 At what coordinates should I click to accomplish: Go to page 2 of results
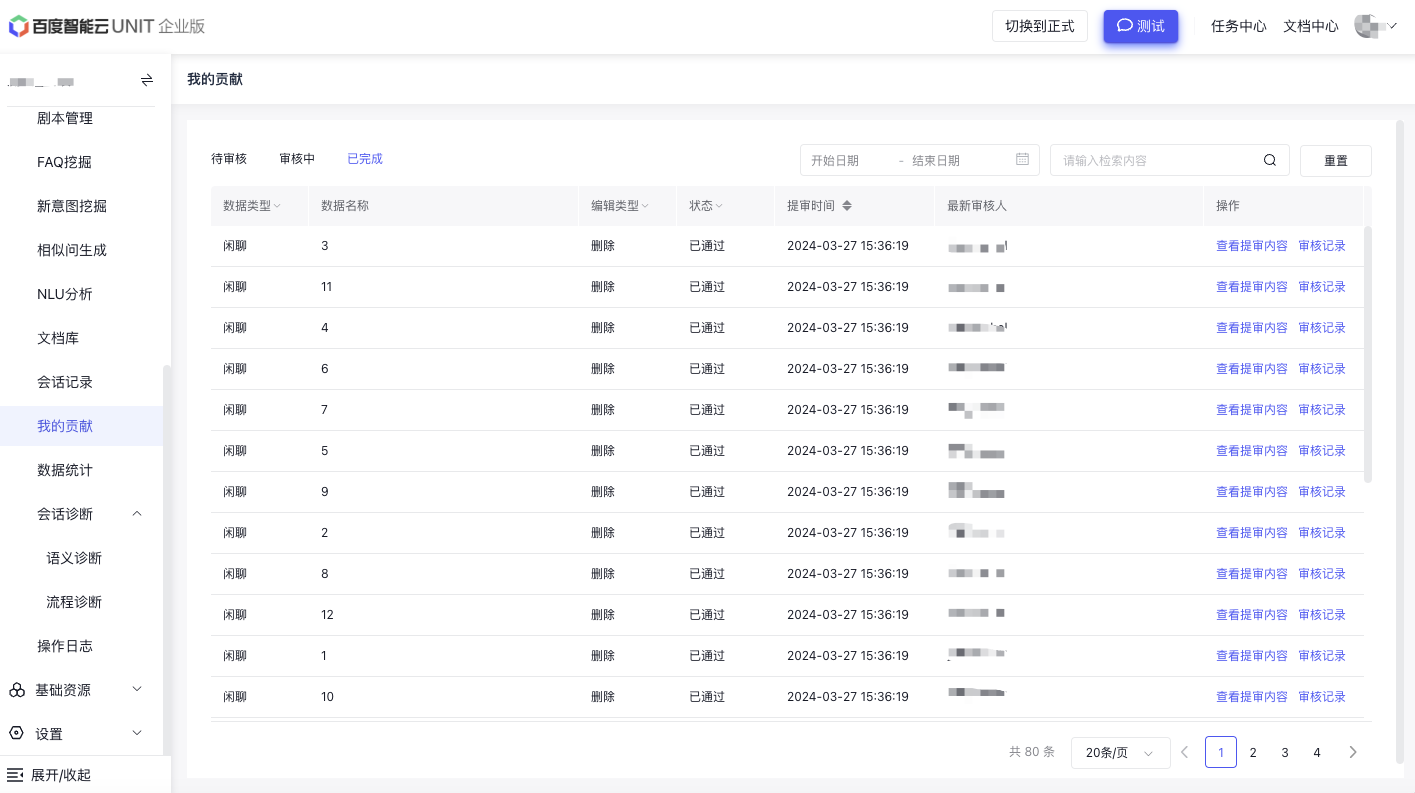[1253, 752]
